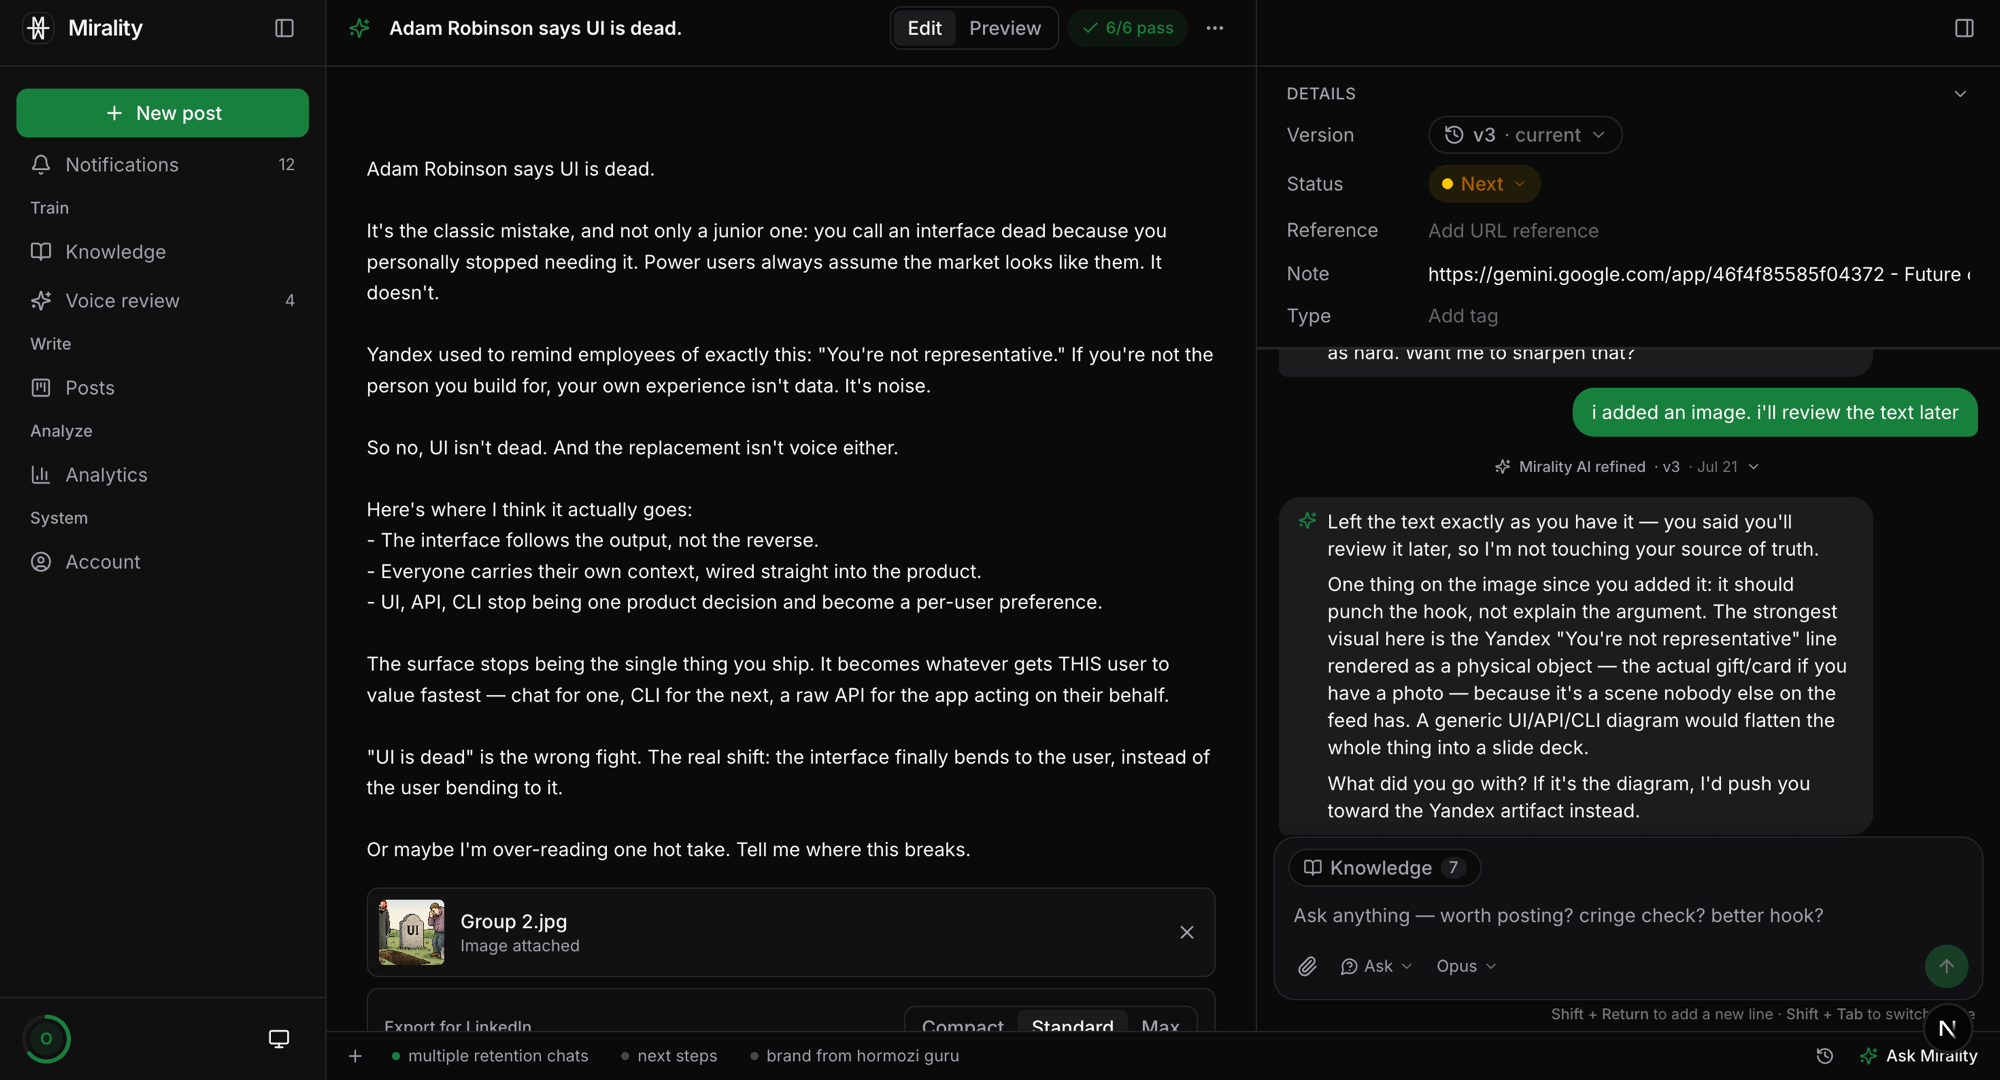Screen dimensions: 2000x1080
Task: Change the Next status dropdown
Action: click(x=1484, y=184)
